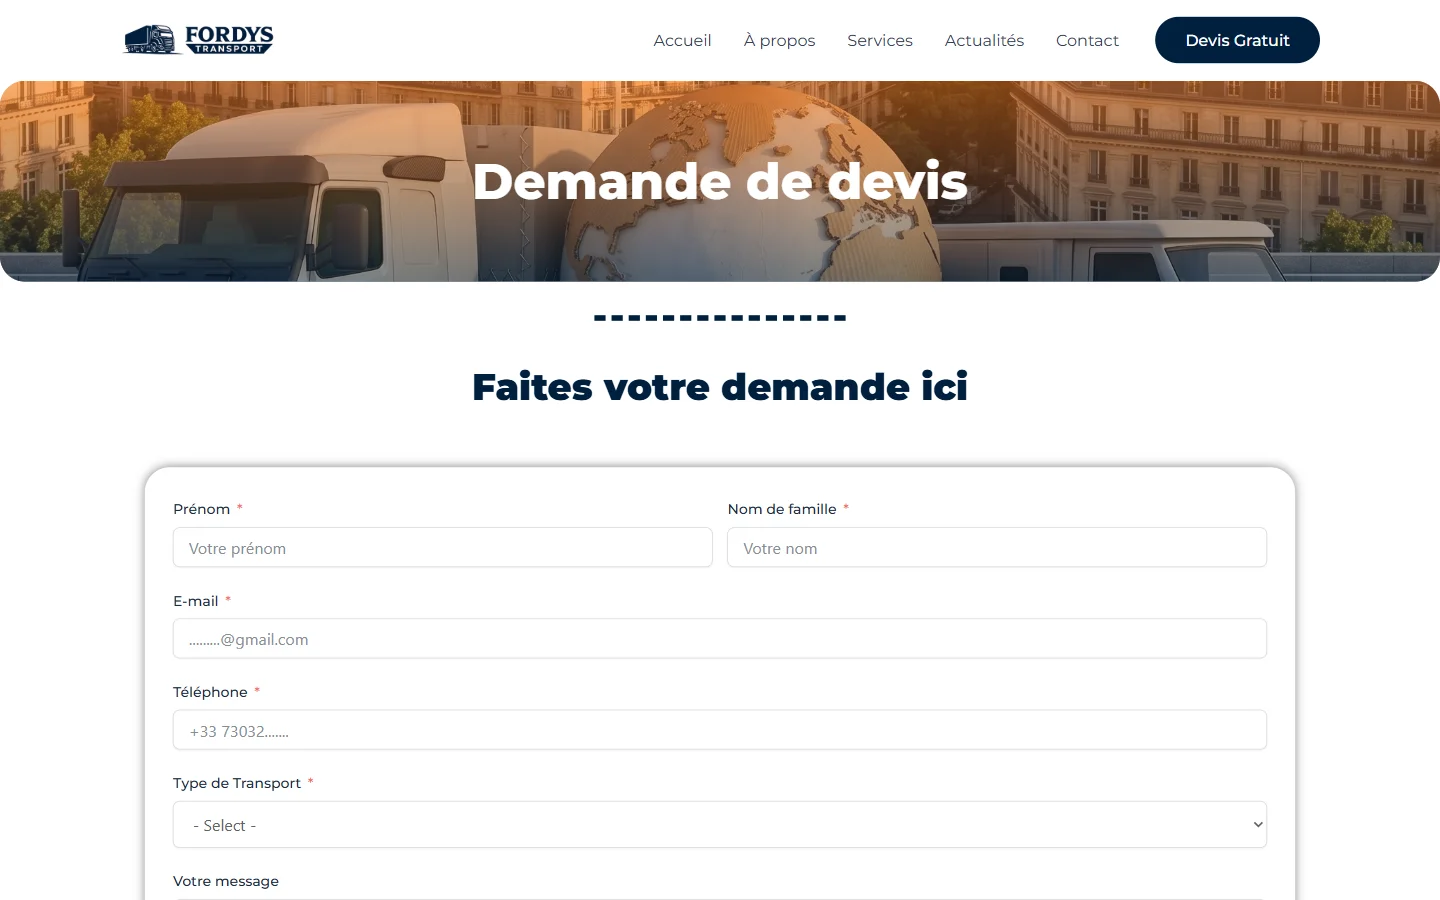
Task: Open the Accueil menu item
Action: point(682,41)
